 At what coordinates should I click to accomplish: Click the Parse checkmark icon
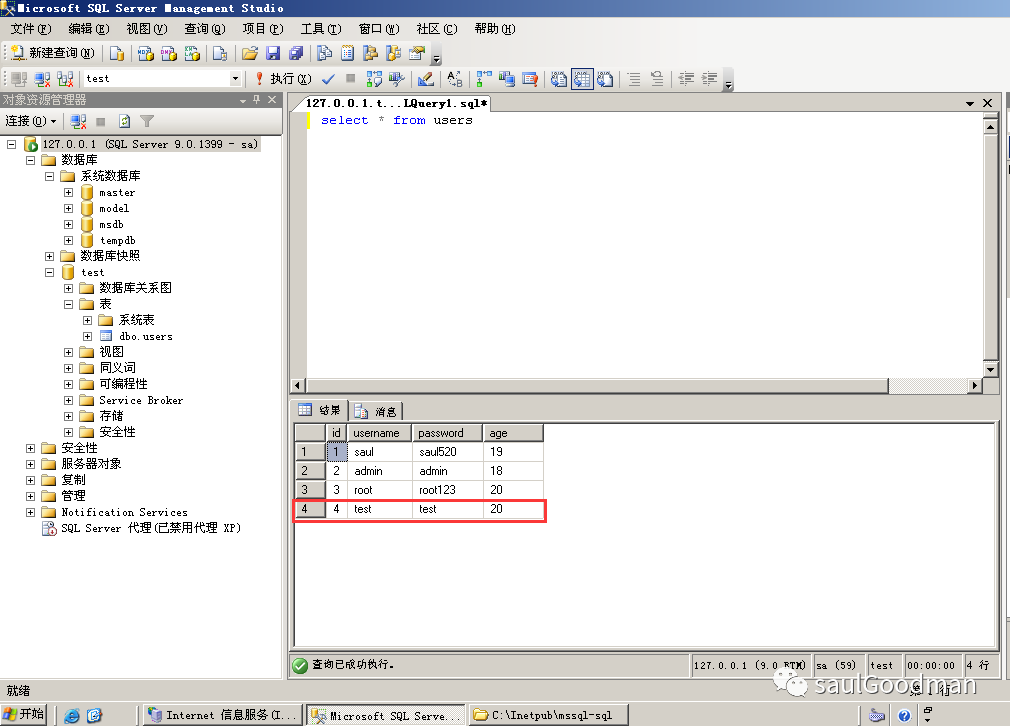click(329, 79)
